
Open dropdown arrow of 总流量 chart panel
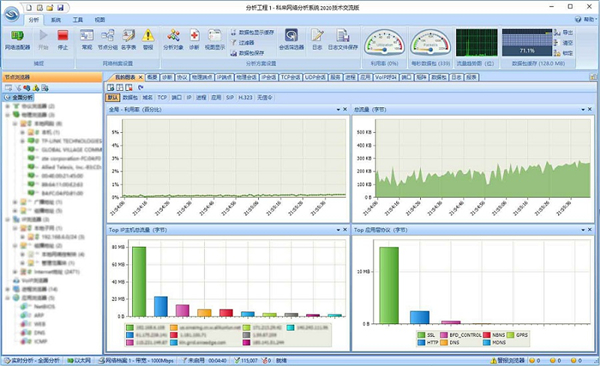583,109
